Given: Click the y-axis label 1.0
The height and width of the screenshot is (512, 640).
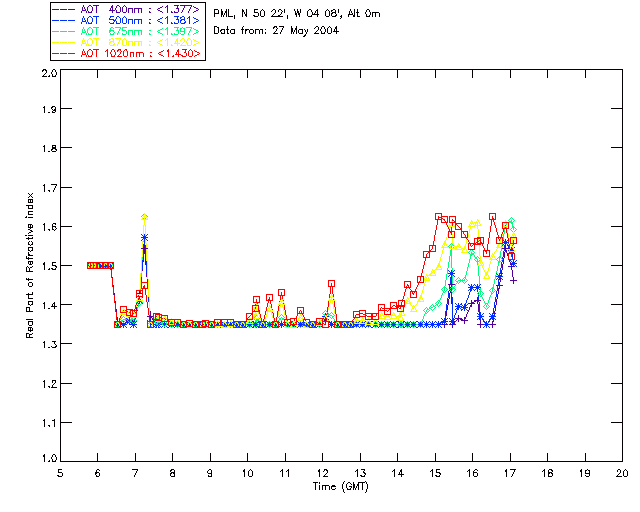Looking at the screenshot, I should (49, 458).
